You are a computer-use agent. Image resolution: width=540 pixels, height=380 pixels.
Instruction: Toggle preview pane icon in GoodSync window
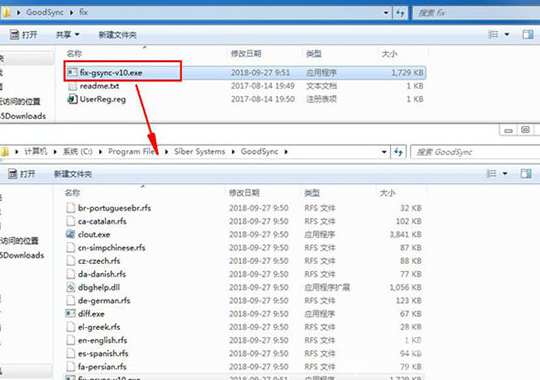(x=526, y=173)
